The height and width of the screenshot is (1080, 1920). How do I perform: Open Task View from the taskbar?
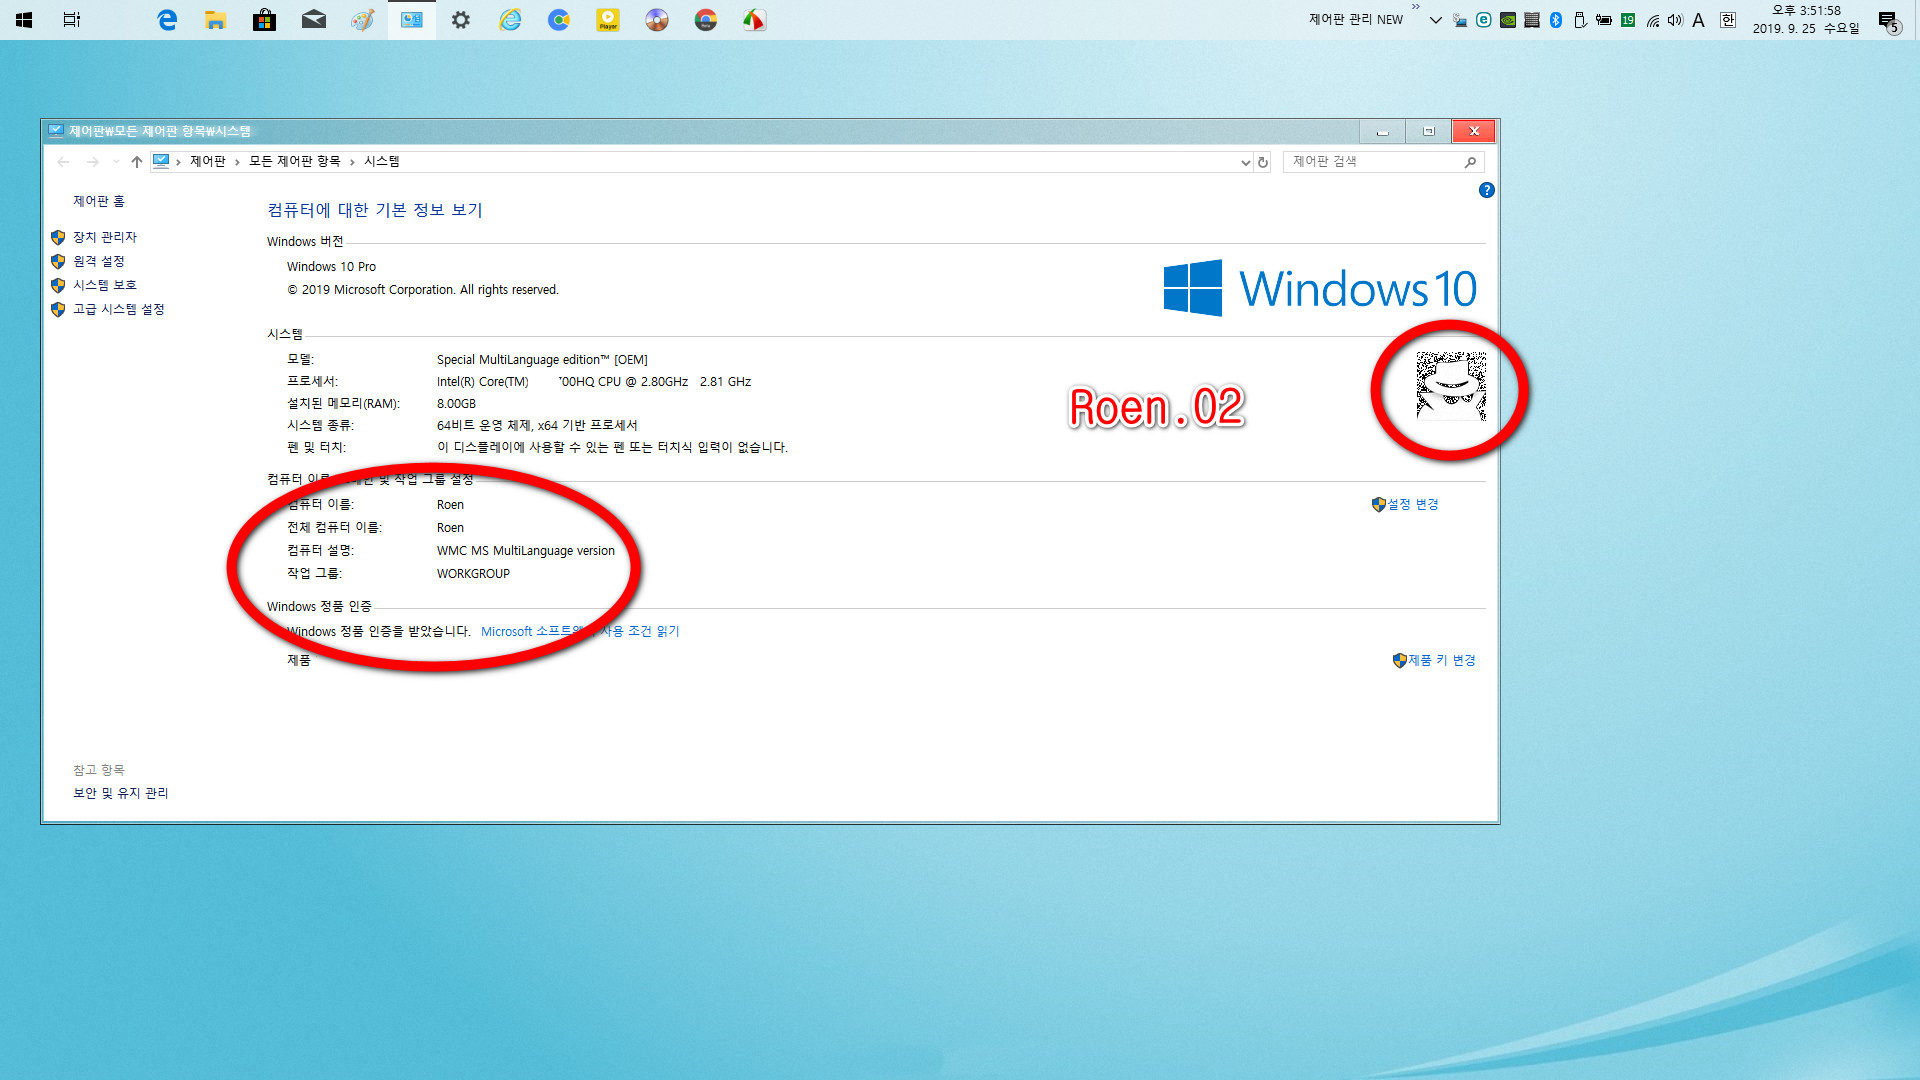tap(72, 19)
